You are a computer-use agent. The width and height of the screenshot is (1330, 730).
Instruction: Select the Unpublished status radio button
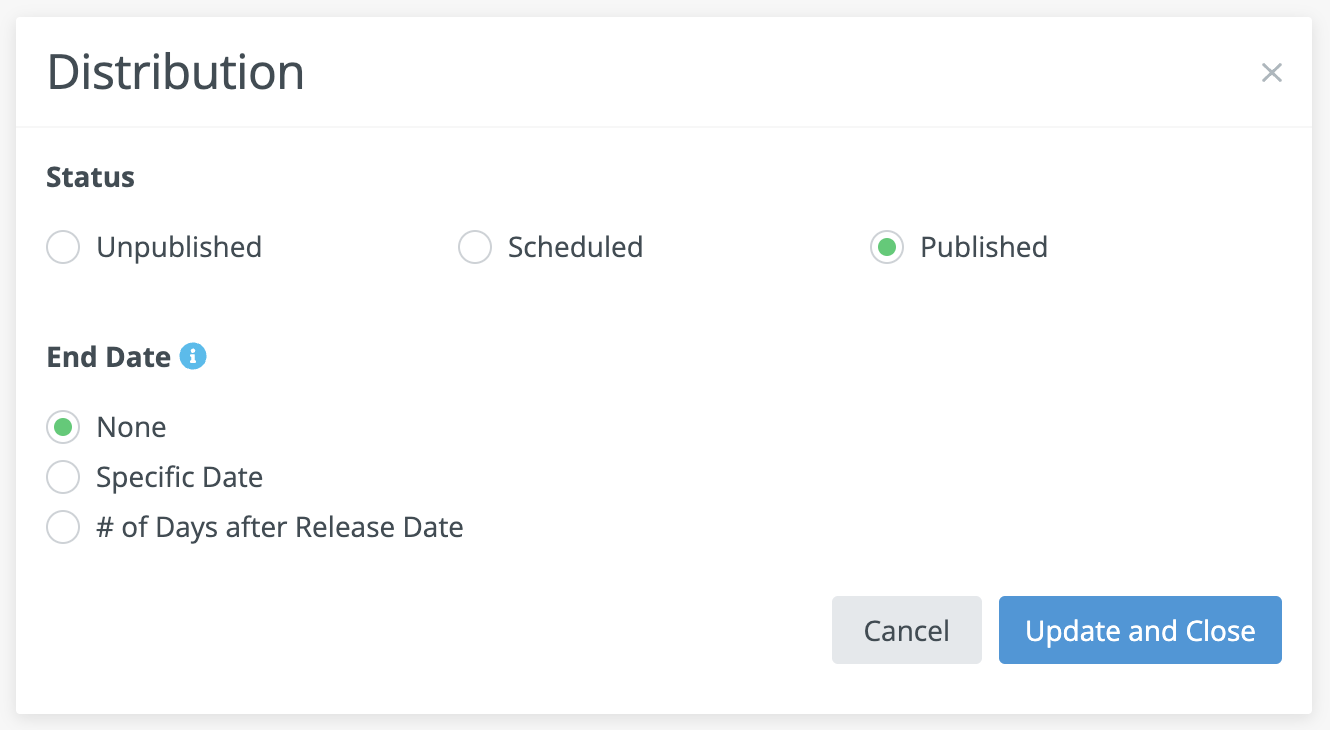point(63,247)
